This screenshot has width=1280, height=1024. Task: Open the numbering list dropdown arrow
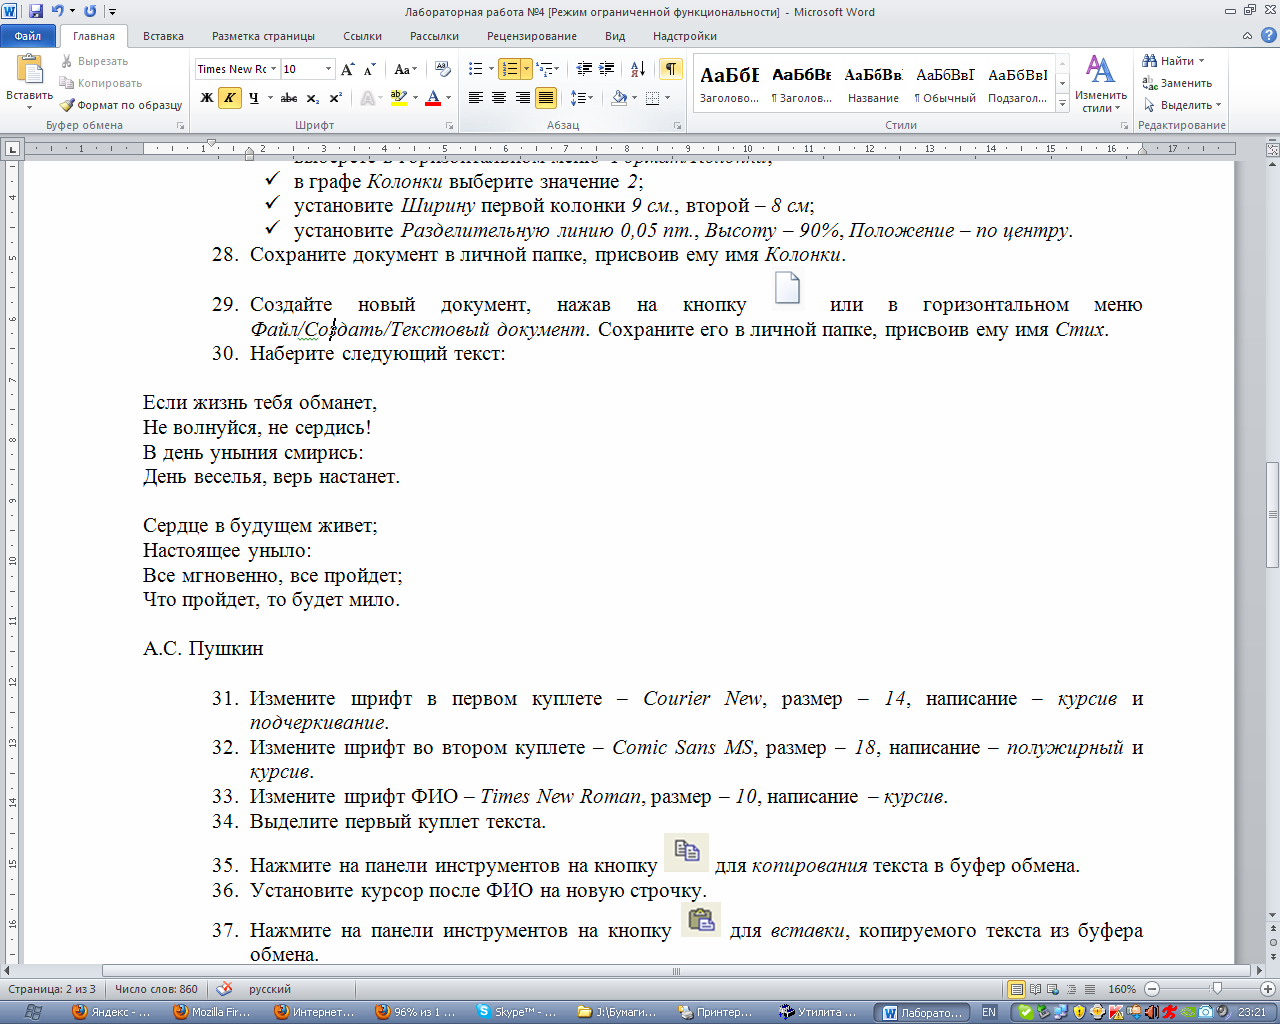526,69
